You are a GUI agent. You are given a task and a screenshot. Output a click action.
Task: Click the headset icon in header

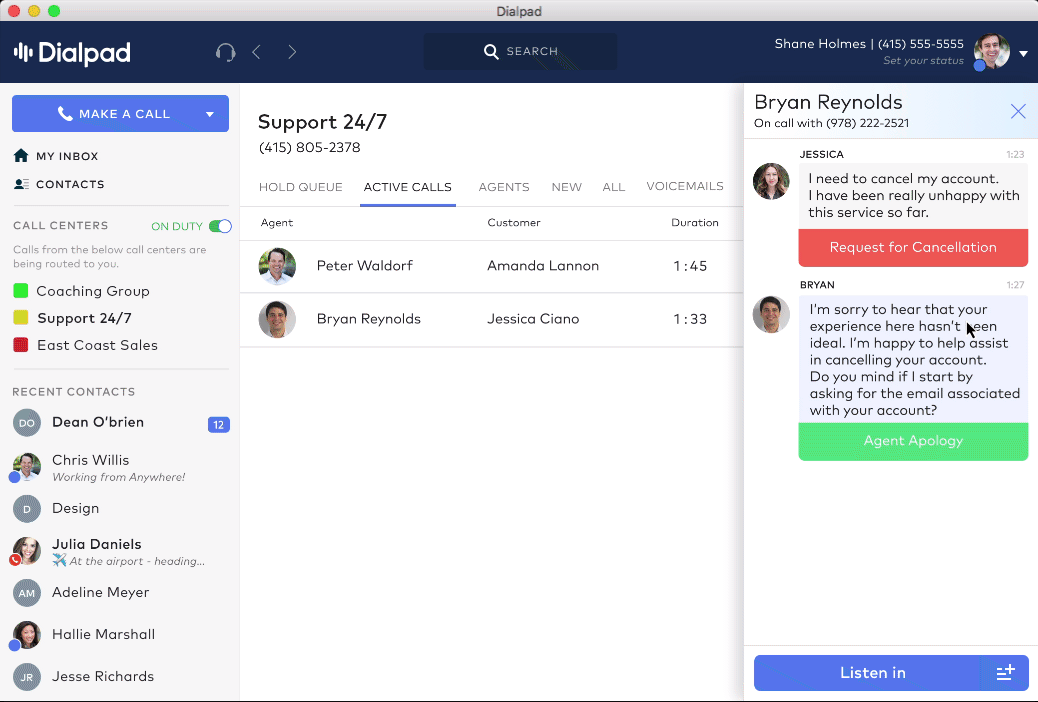[x=226, y=52]
